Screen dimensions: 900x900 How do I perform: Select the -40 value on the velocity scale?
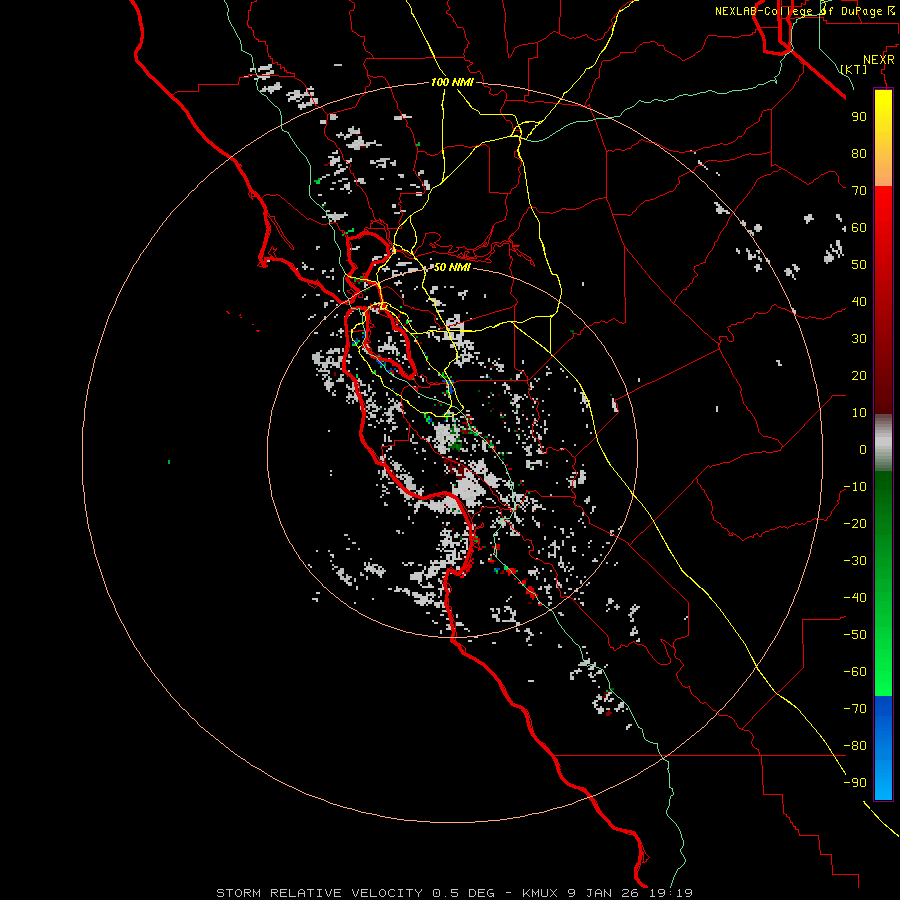(x=855, y=598)
